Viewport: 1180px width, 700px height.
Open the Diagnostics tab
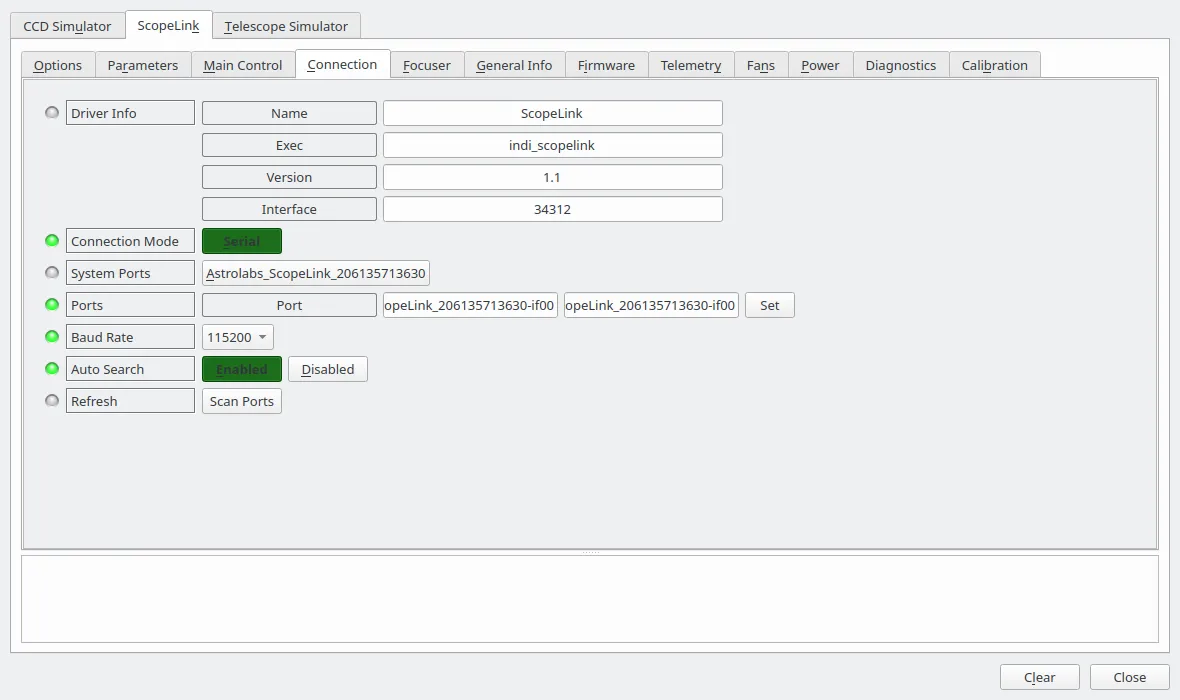(x=901, y=65)
